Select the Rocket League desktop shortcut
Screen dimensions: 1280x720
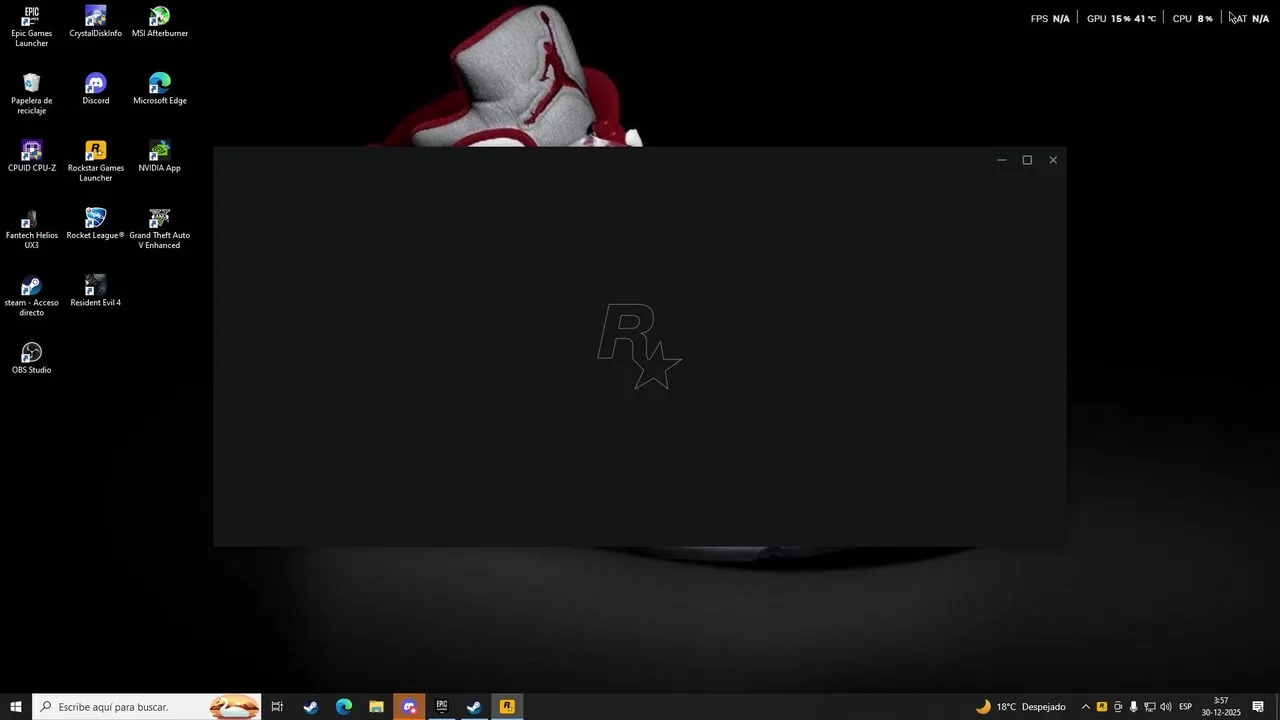tap(96, 224)
